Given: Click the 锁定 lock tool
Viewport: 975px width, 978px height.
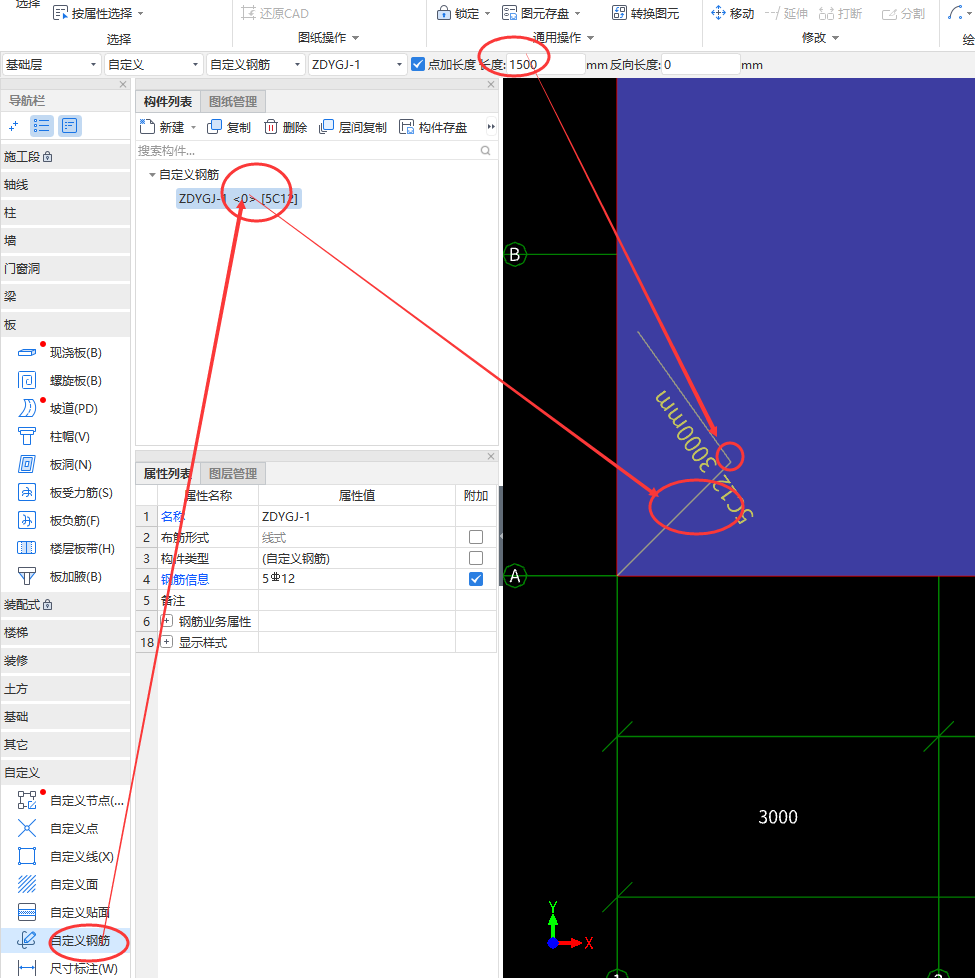Looking at the screenshot, I should (458, 13).
